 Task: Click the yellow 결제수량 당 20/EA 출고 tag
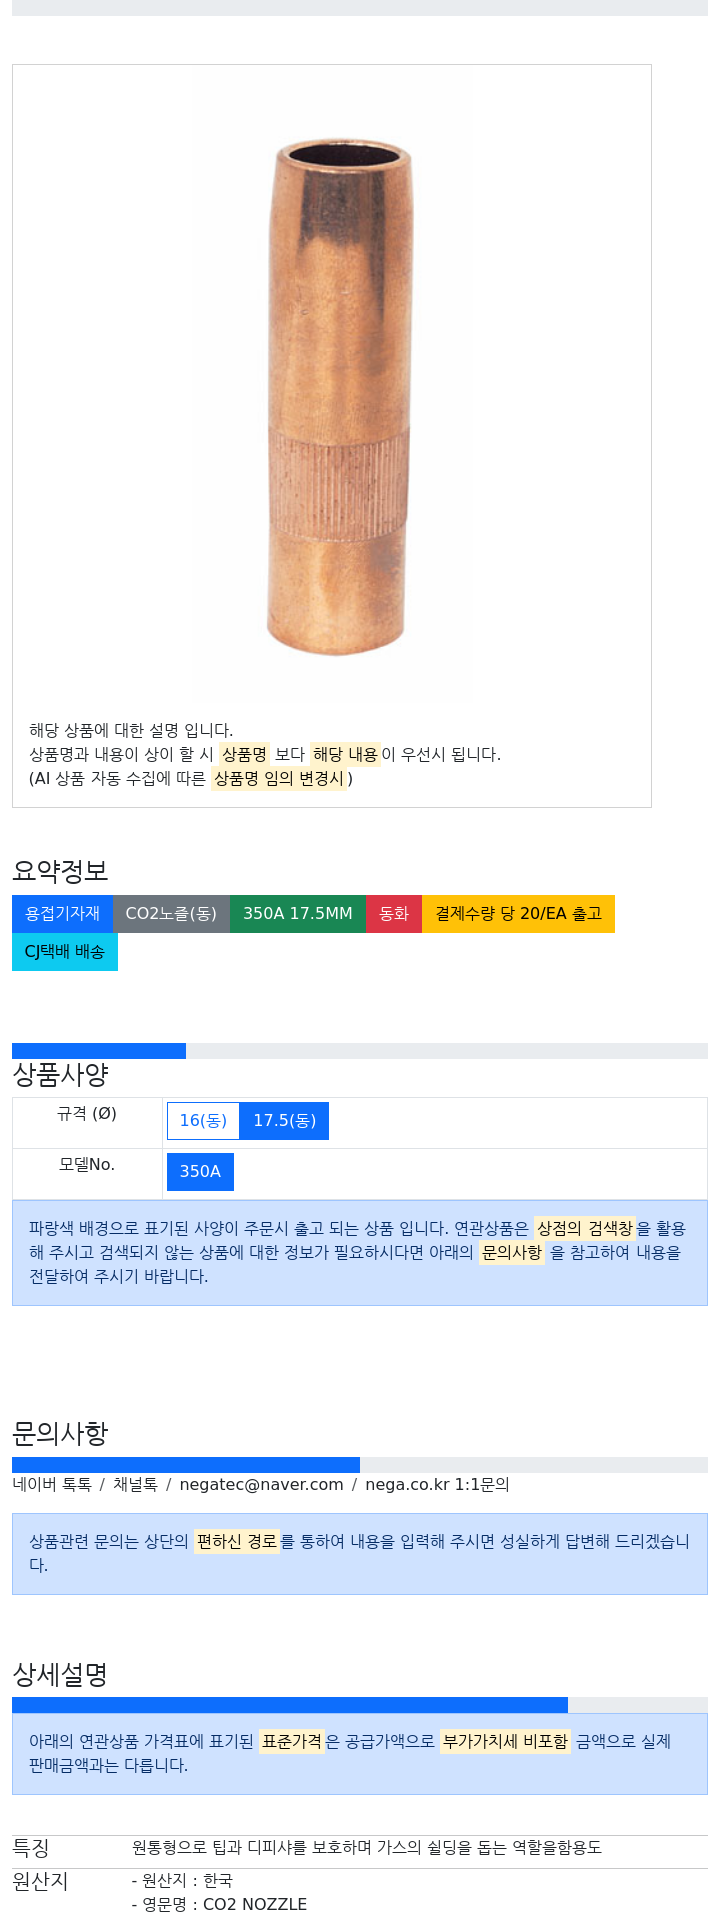coord(518,913)
